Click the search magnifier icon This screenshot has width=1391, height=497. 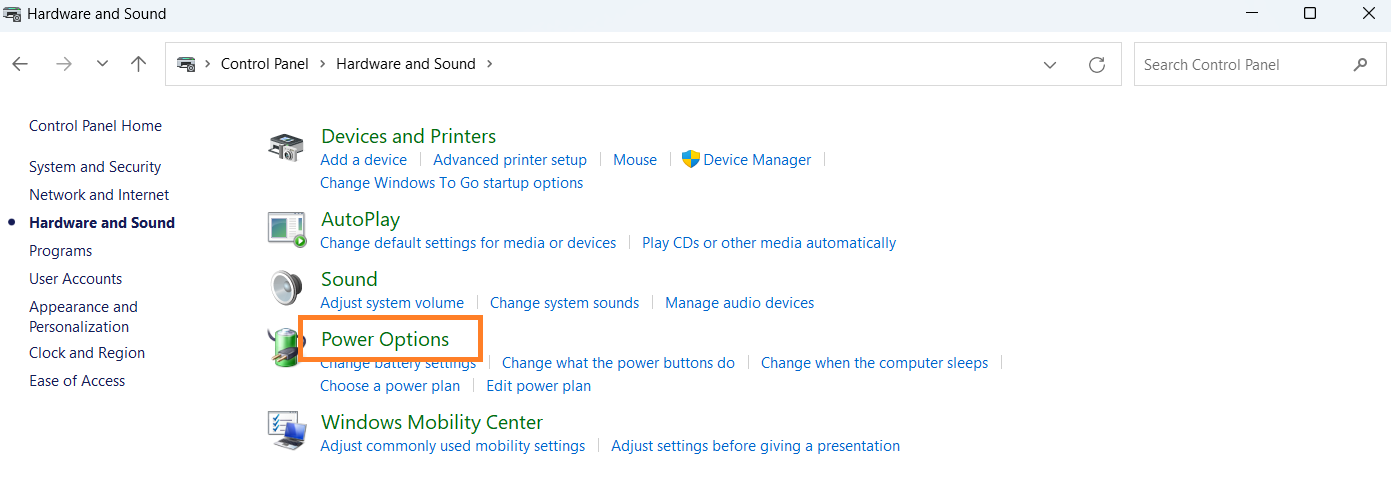(x=1360, y=64)
